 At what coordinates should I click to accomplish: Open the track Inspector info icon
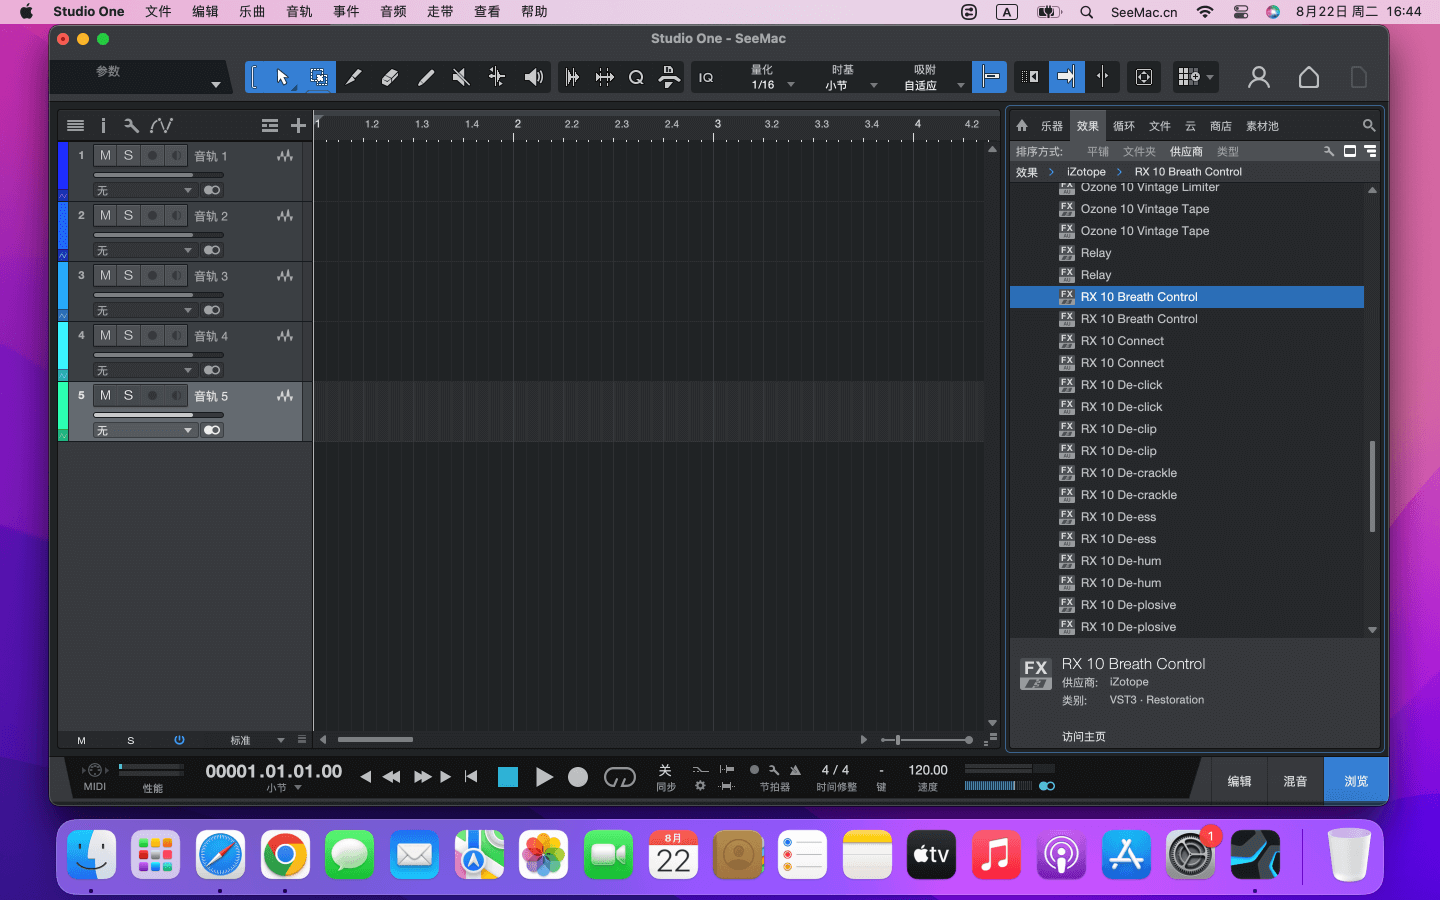103,125
